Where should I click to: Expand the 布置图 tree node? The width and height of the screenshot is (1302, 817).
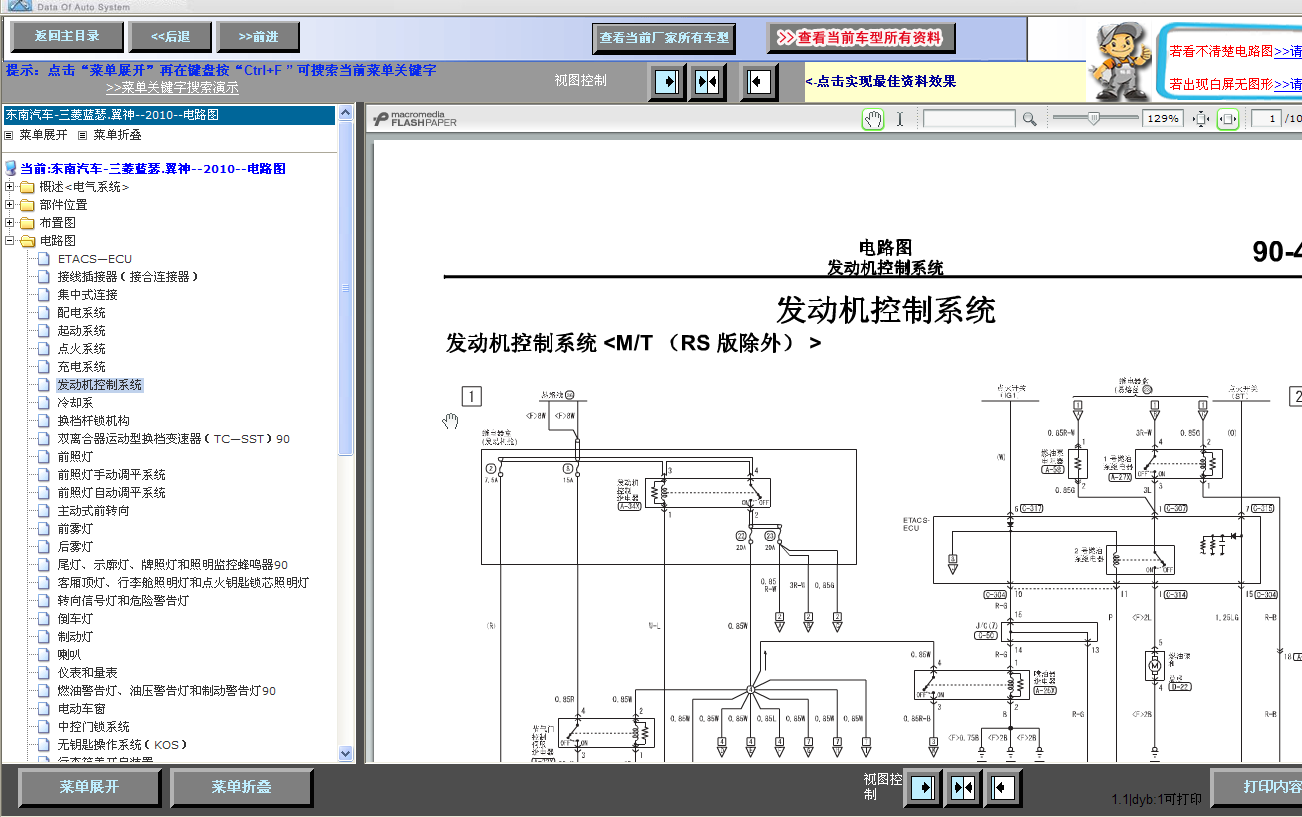[x=10, y=223]
